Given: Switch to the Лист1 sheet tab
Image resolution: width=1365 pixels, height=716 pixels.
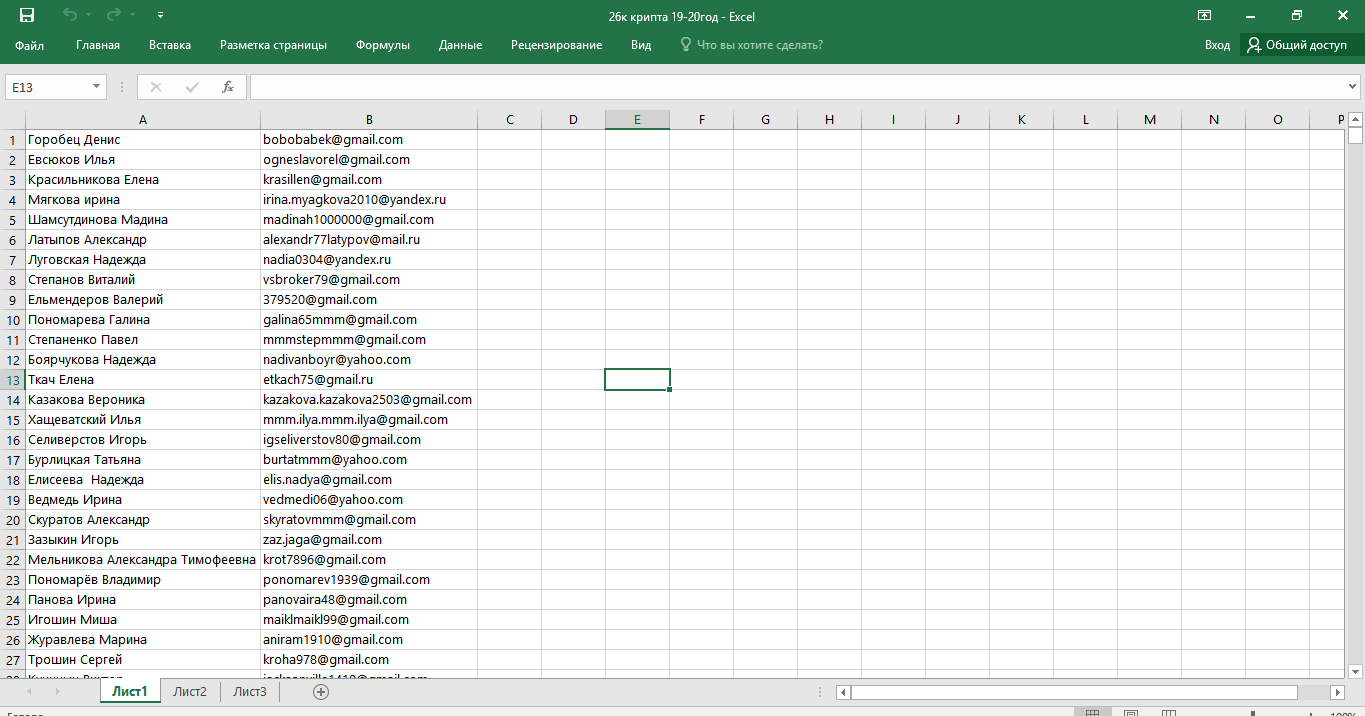Looking at the screenshot, I should (130, 691).
